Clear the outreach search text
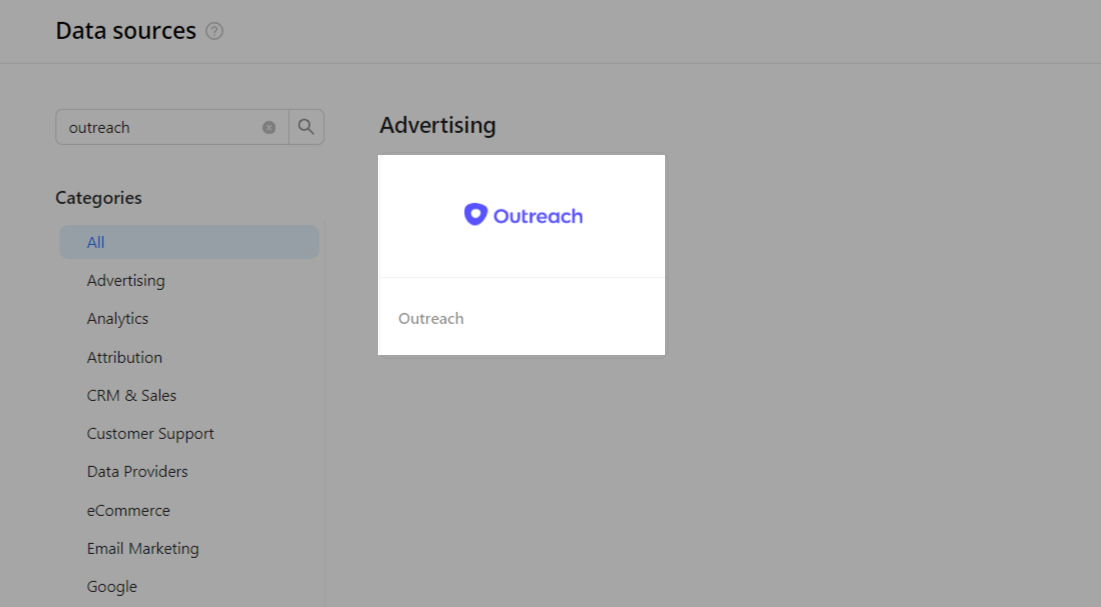The image size is (1101, 607). tap(269, 127)
